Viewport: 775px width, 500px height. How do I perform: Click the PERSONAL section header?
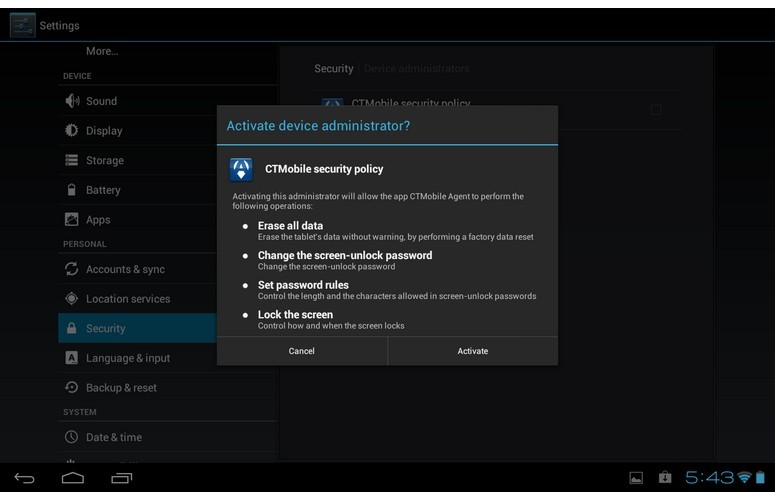85,244
